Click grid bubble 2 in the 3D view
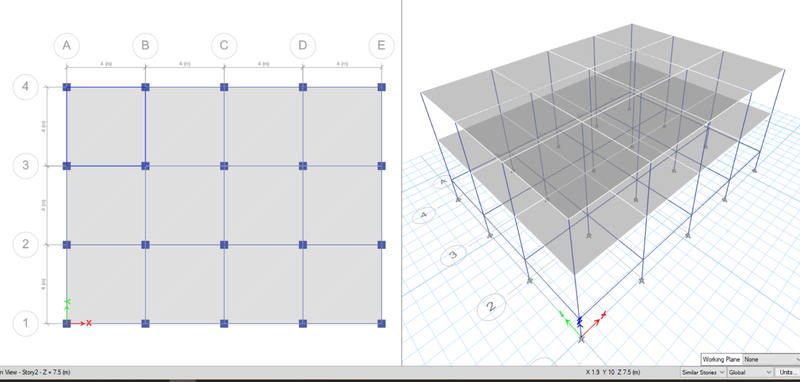This screenshot has height=382, width=800. (x=491, y=307)
